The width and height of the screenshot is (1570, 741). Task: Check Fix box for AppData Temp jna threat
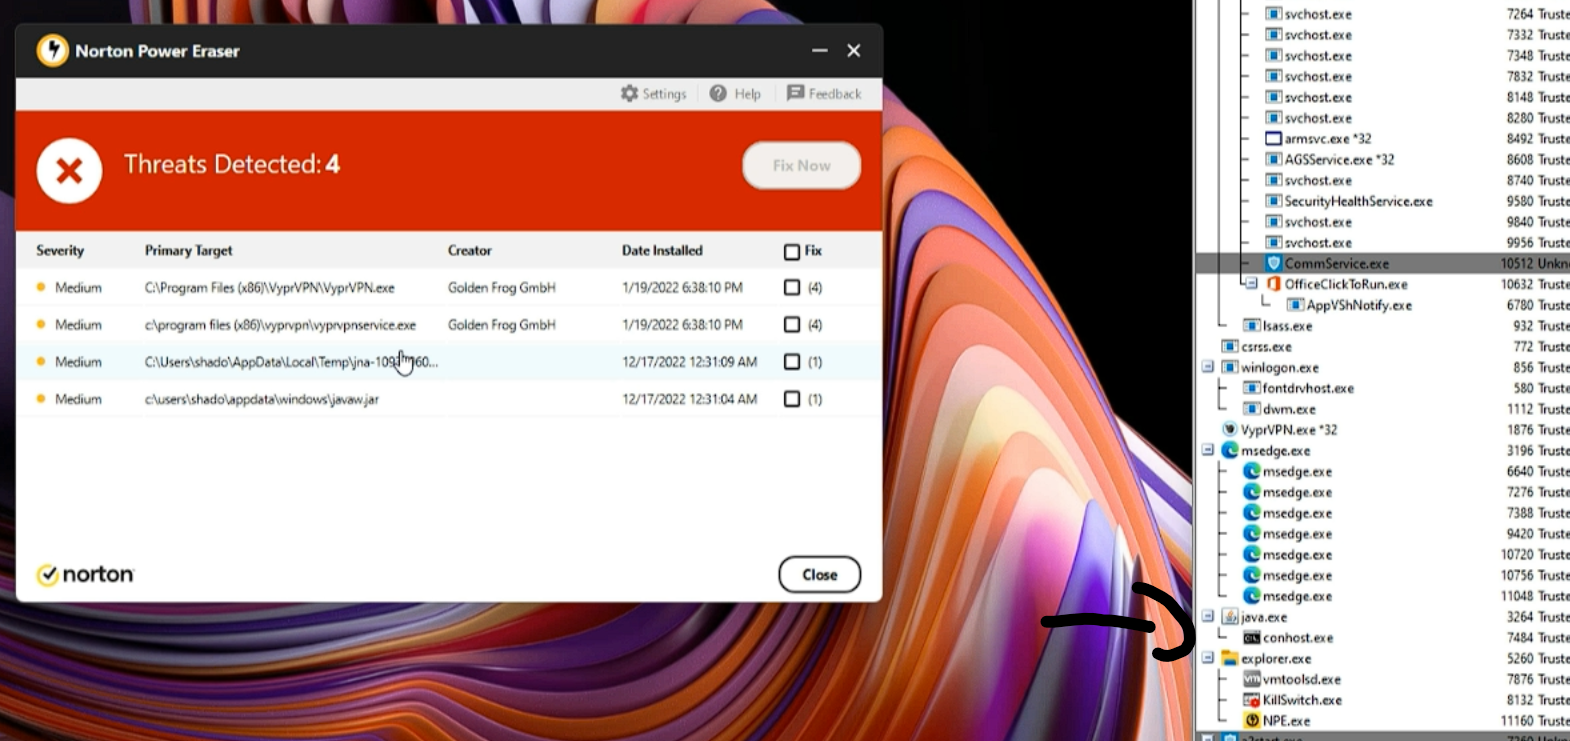pyautogui.click(x=792, y=362)
